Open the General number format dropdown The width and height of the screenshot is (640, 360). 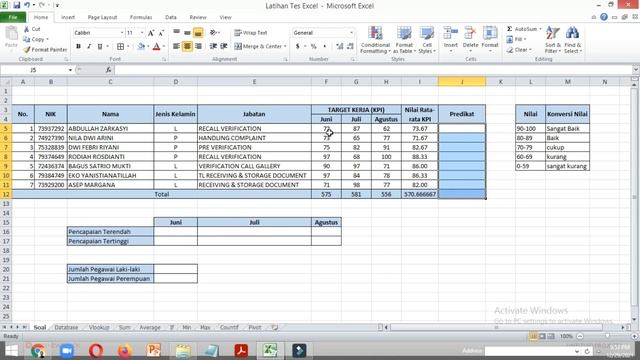pyautogui.click(x=351, y=33)
